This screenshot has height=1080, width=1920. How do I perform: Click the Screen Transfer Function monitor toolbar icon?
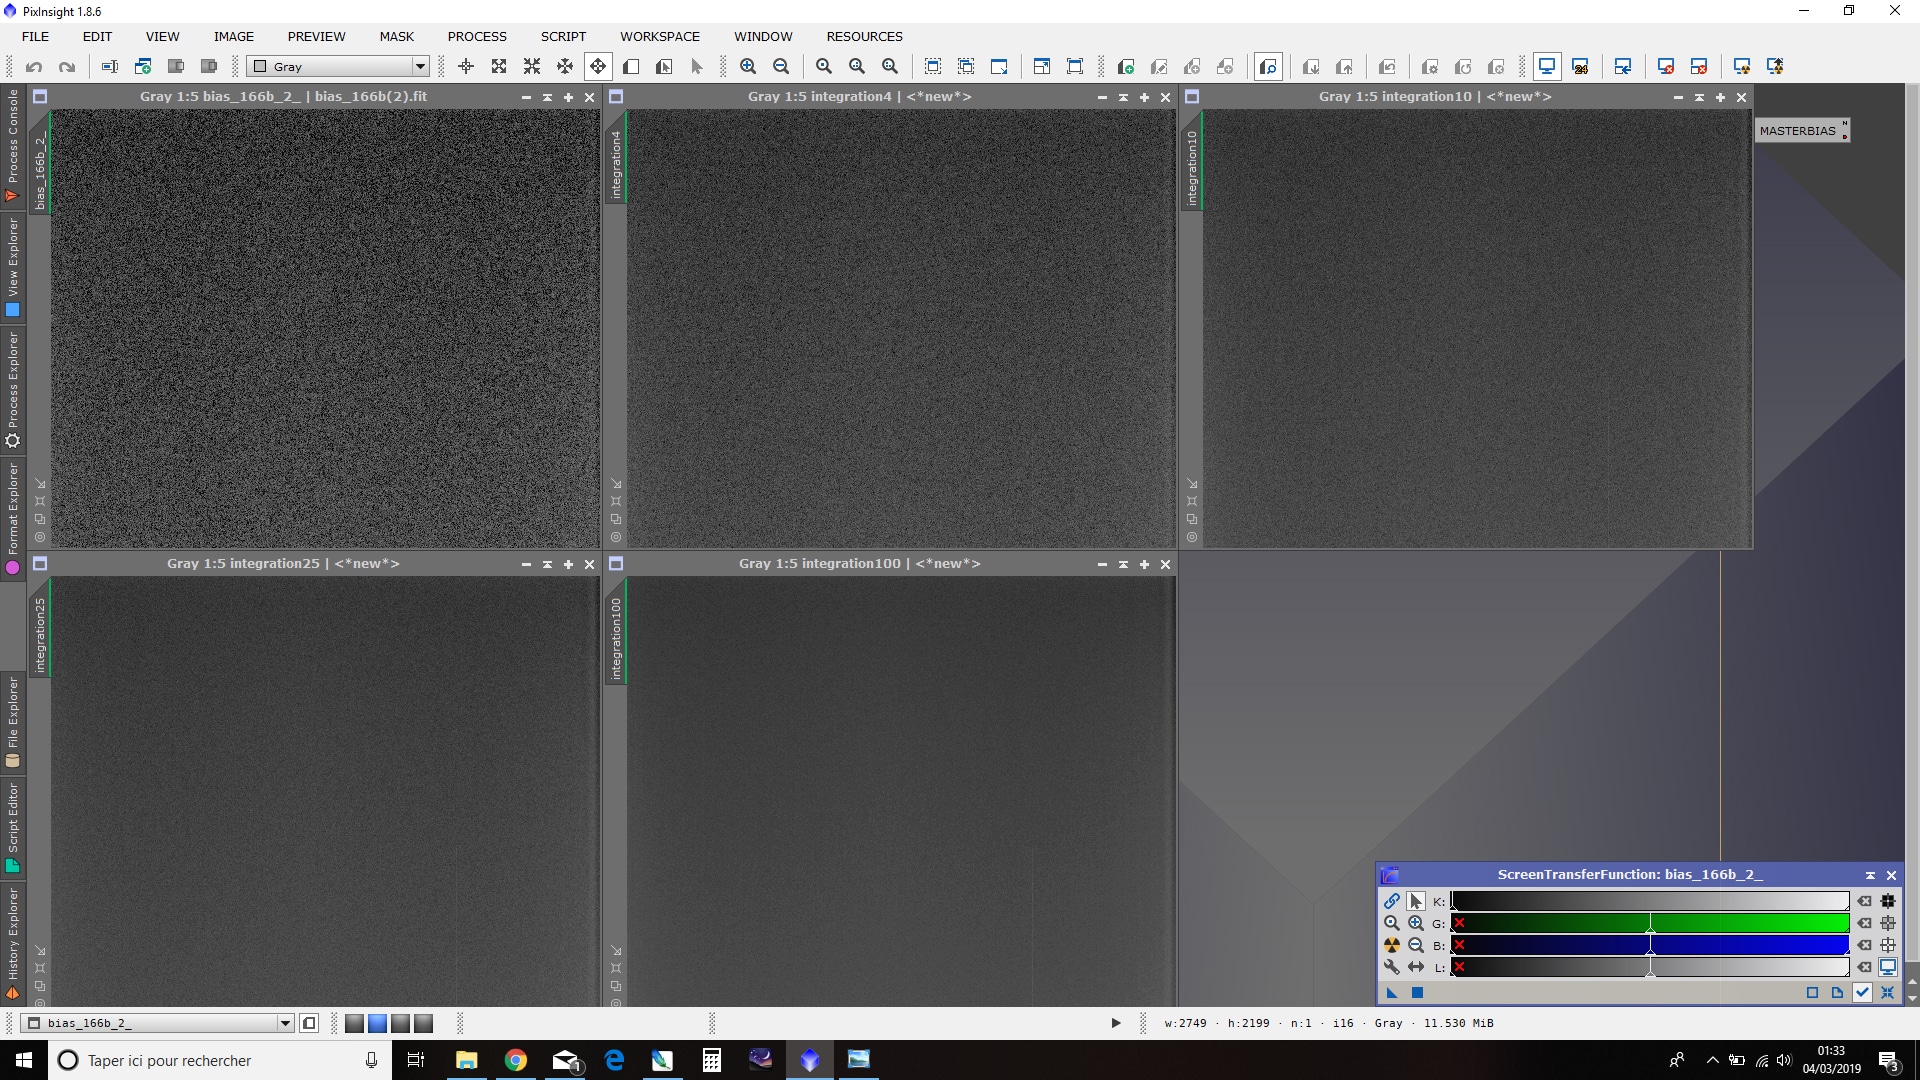(x=1547, y=66)
